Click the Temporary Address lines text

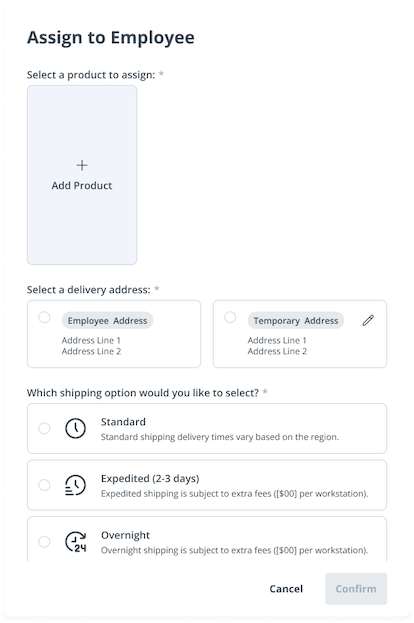tap(277, 346)
